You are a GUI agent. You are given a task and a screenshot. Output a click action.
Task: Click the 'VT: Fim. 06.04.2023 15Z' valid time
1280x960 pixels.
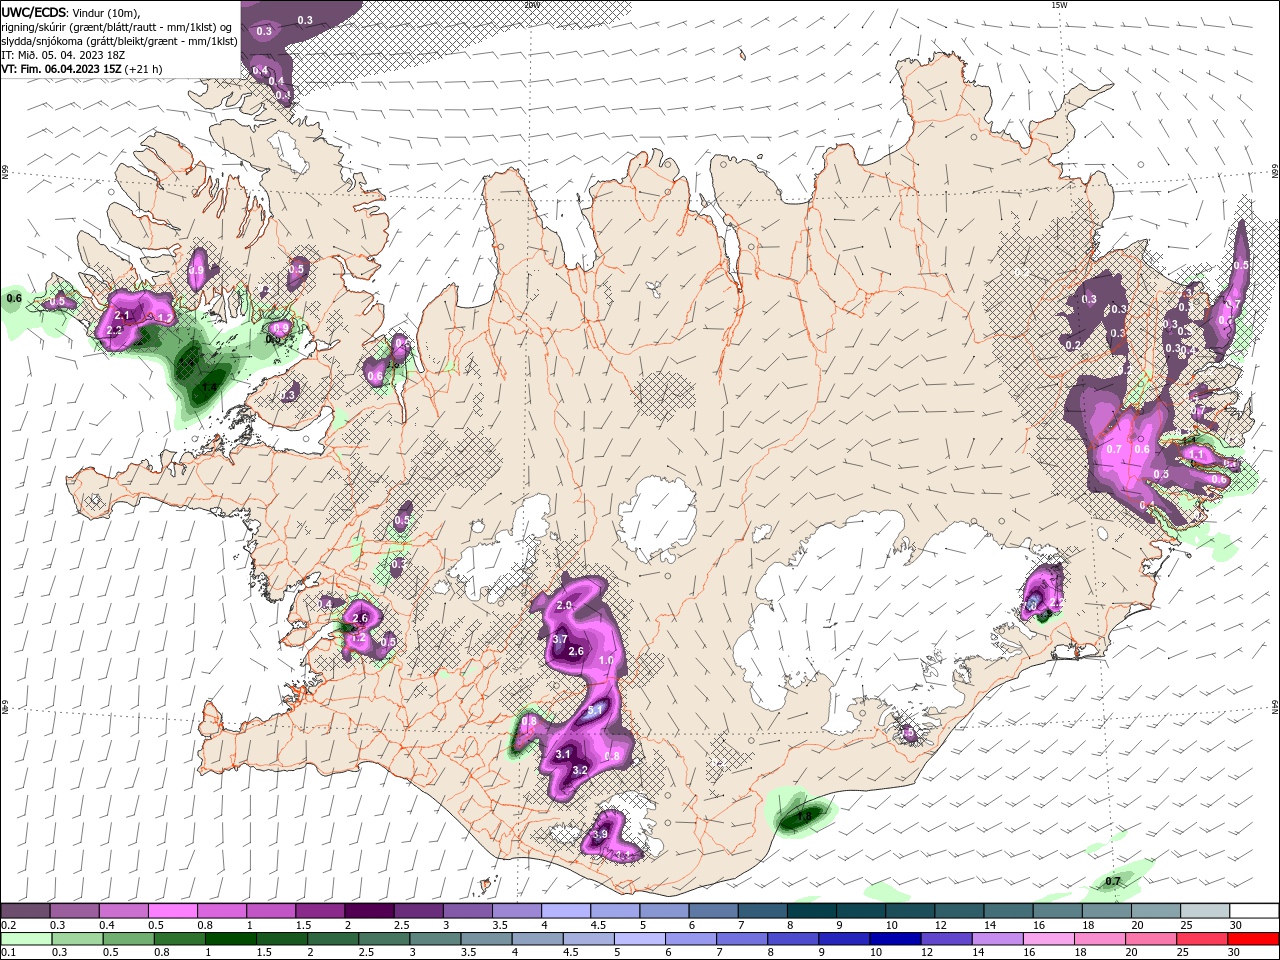click(62, 69)
